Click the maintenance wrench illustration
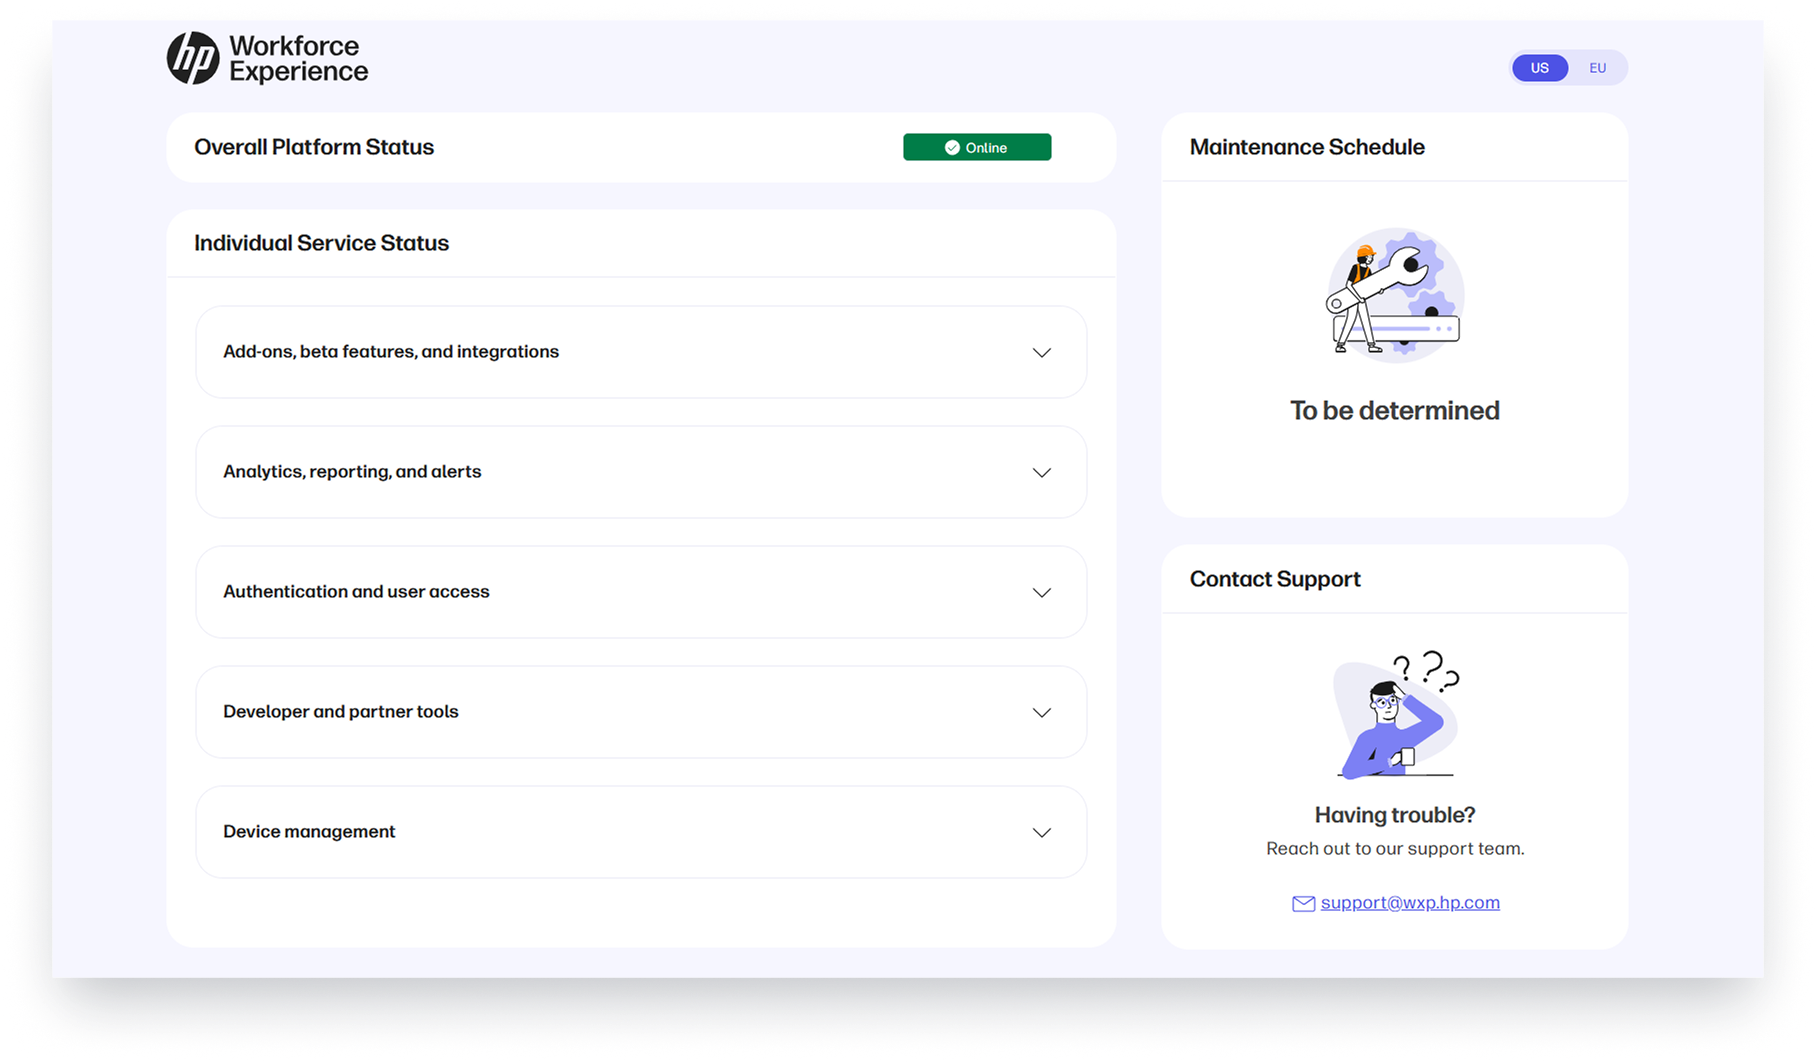The image size is (1816, 1062). pos(1395,293)
